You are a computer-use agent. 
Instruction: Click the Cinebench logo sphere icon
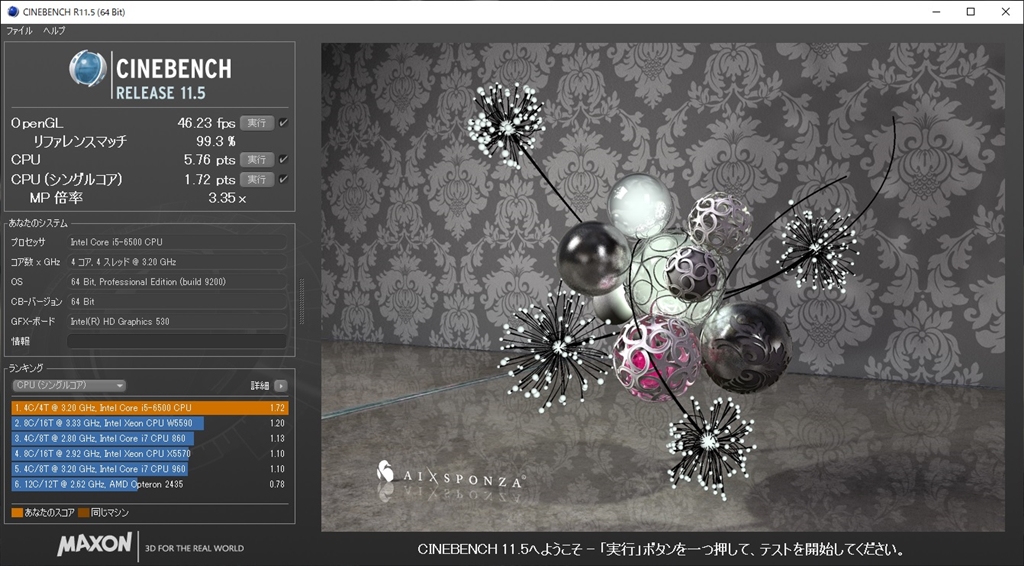point(88,69)
